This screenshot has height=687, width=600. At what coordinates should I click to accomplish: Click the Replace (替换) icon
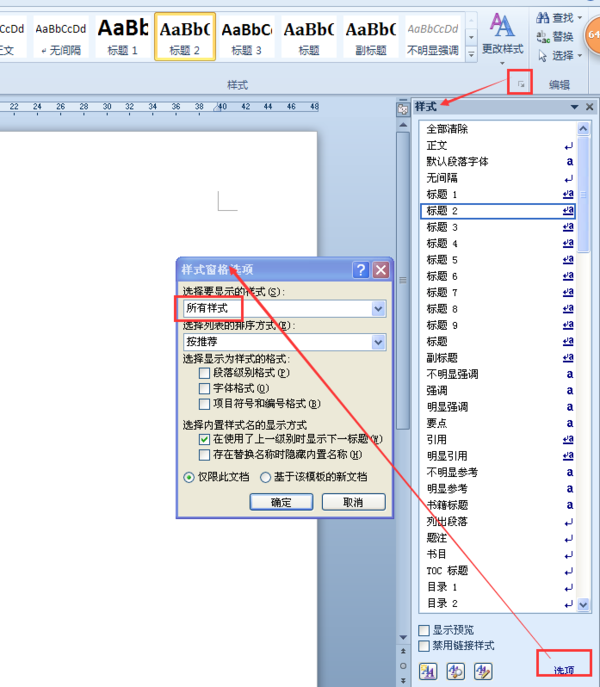[543, 37]
